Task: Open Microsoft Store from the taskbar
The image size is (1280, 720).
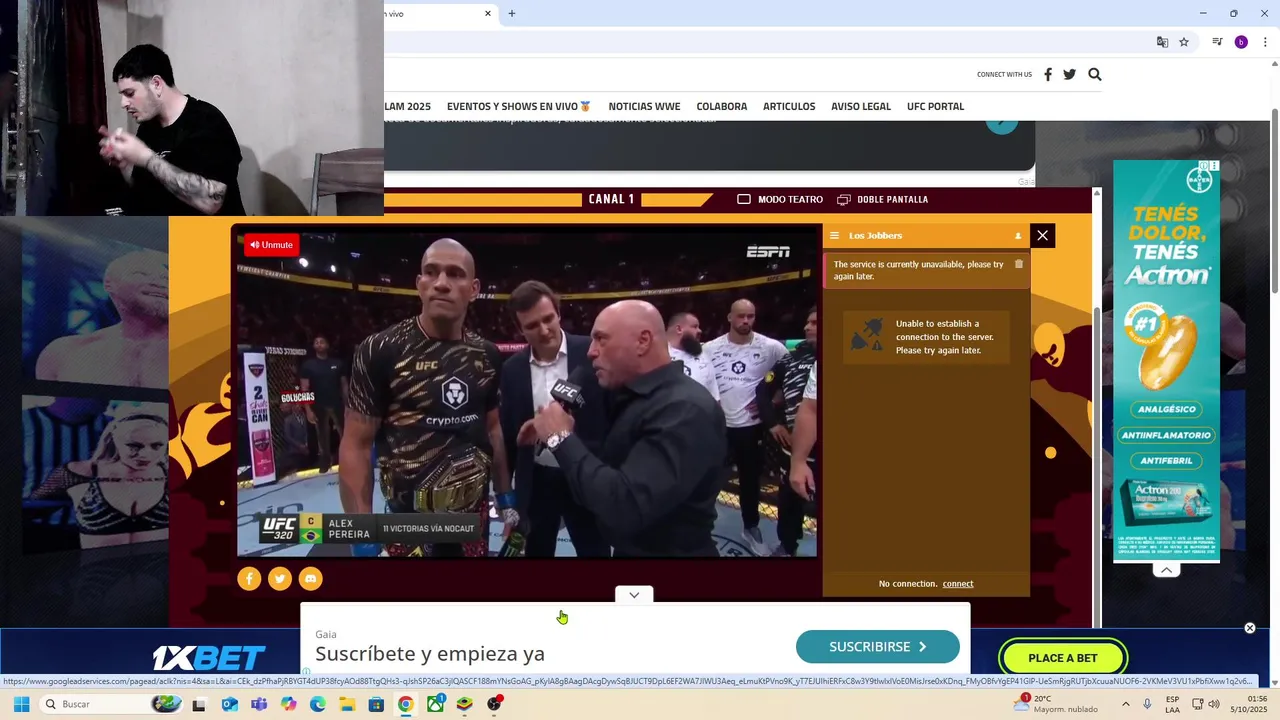Action: [x=376, y=704]
